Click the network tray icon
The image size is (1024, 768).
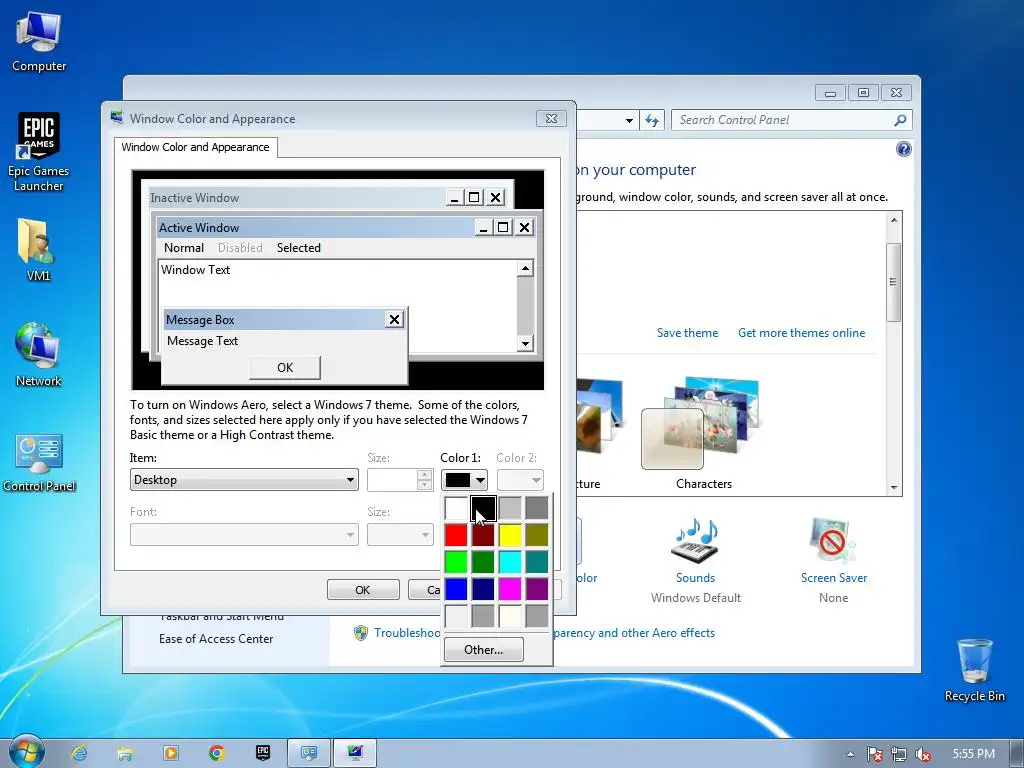[899, 754]
